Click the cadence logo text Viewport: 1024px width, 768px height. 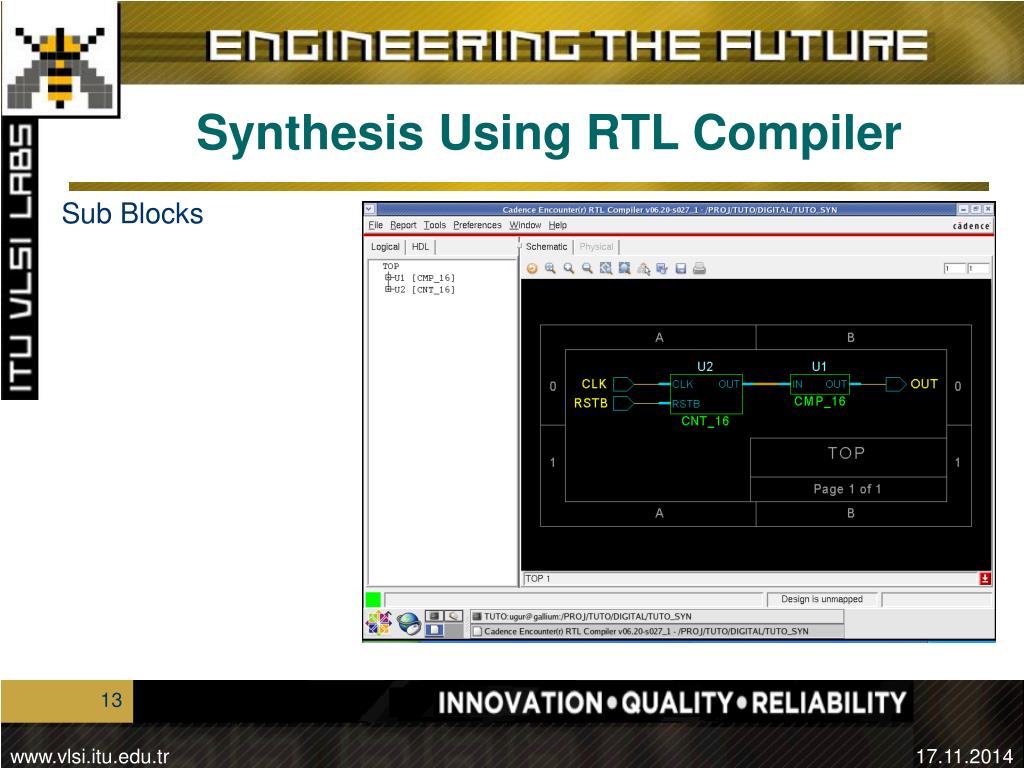971,226
